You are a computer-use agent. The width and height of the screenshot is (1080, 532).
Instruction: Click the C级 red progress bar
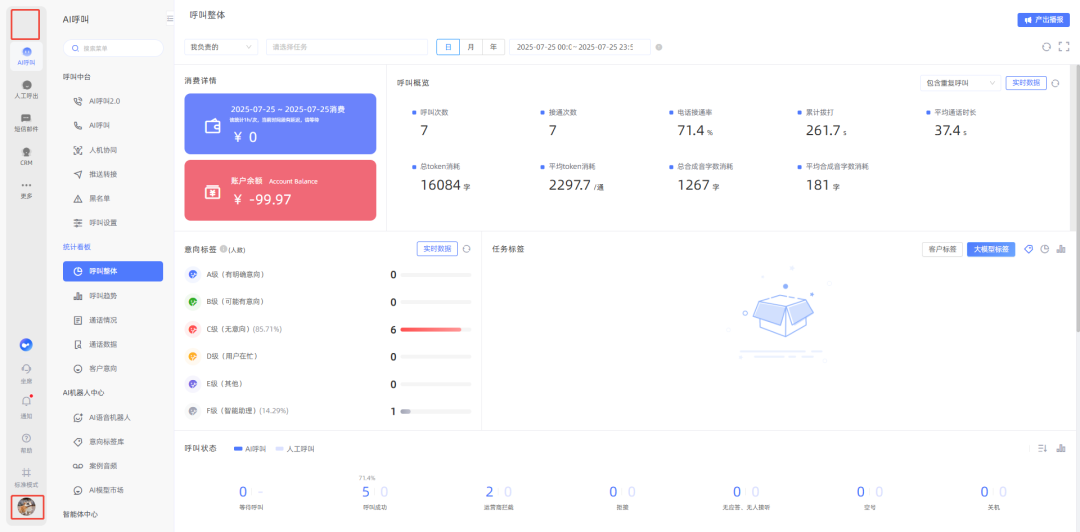point(435,329)
